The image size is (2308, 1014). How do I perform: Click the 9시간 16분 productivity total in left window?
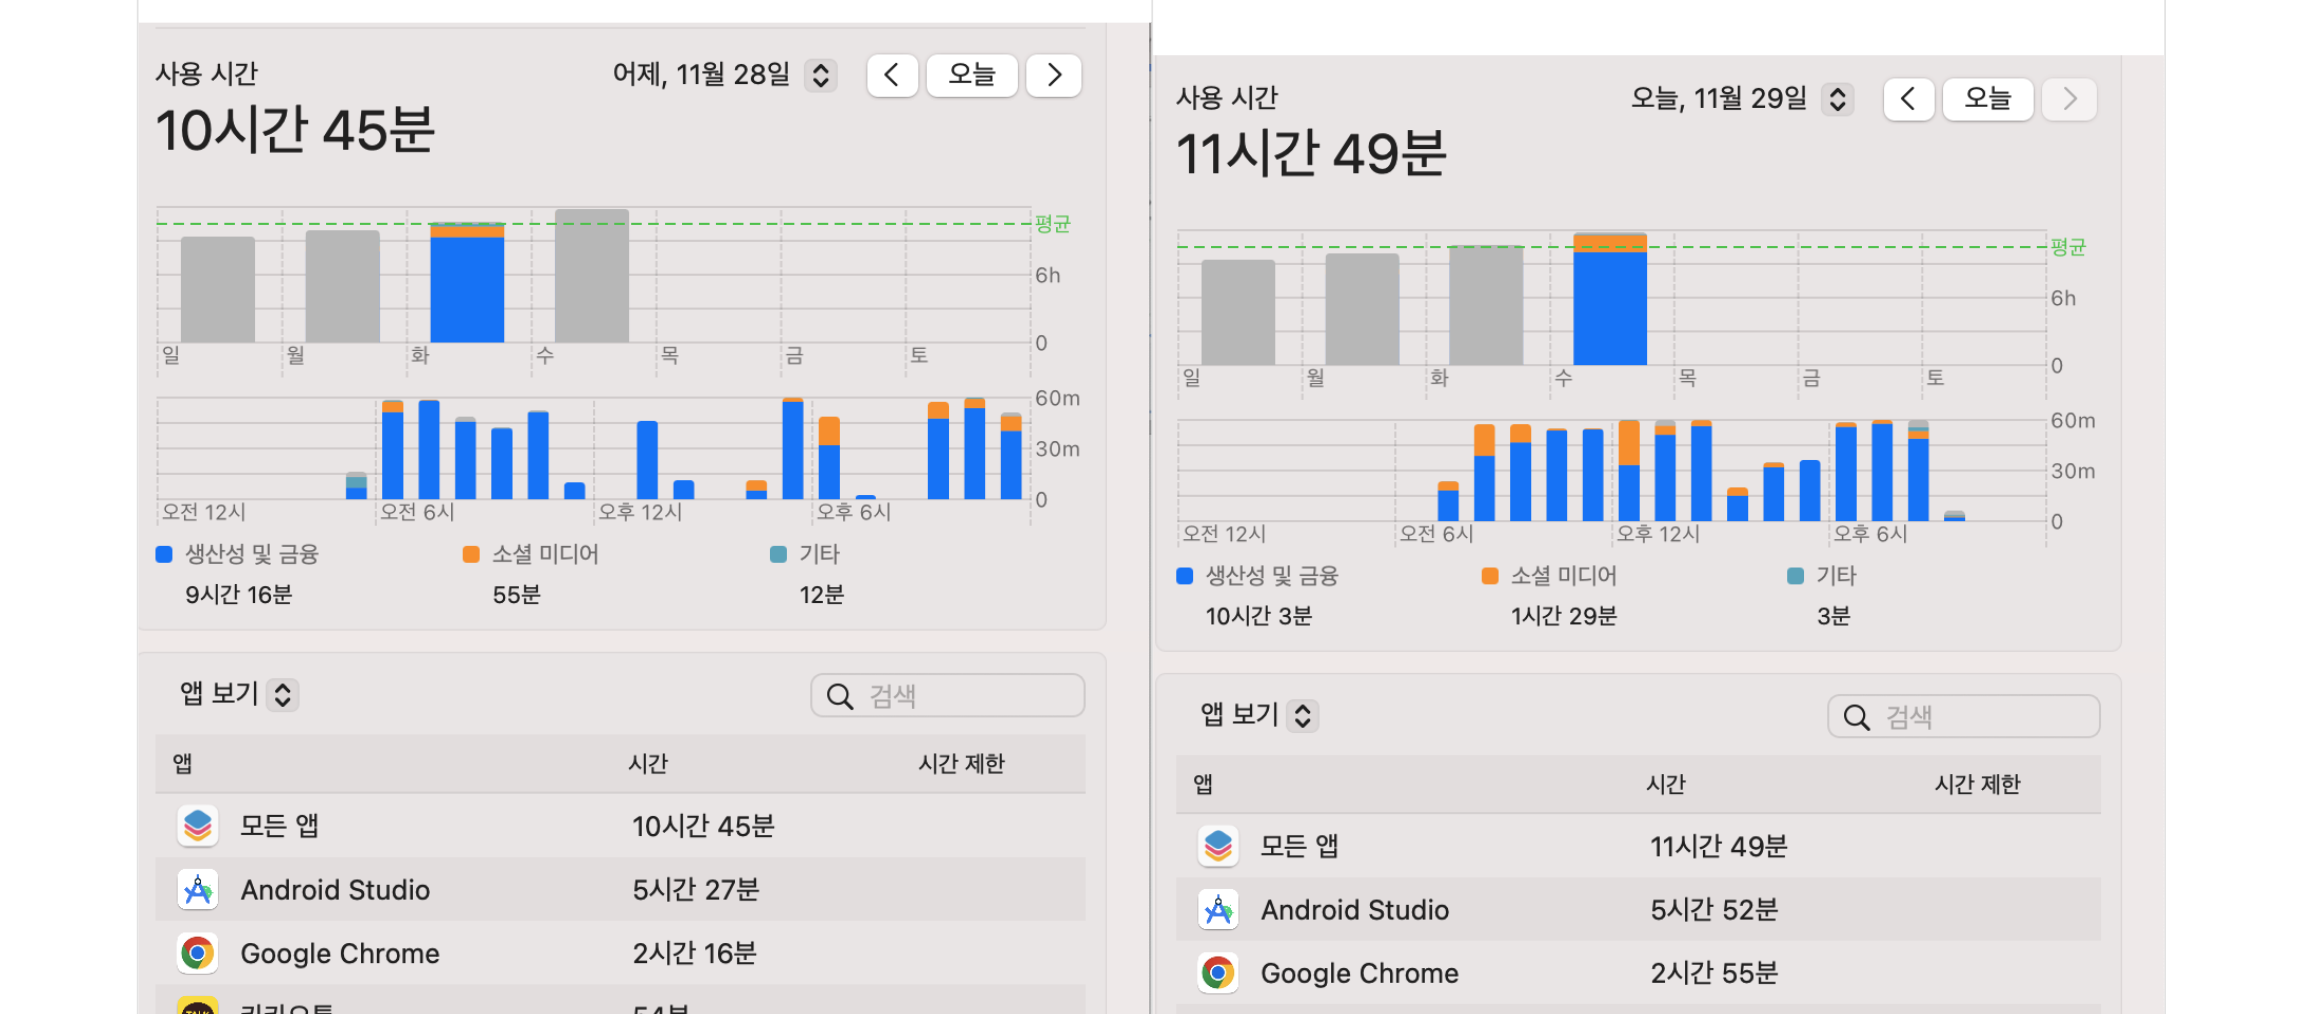[238, 595]
